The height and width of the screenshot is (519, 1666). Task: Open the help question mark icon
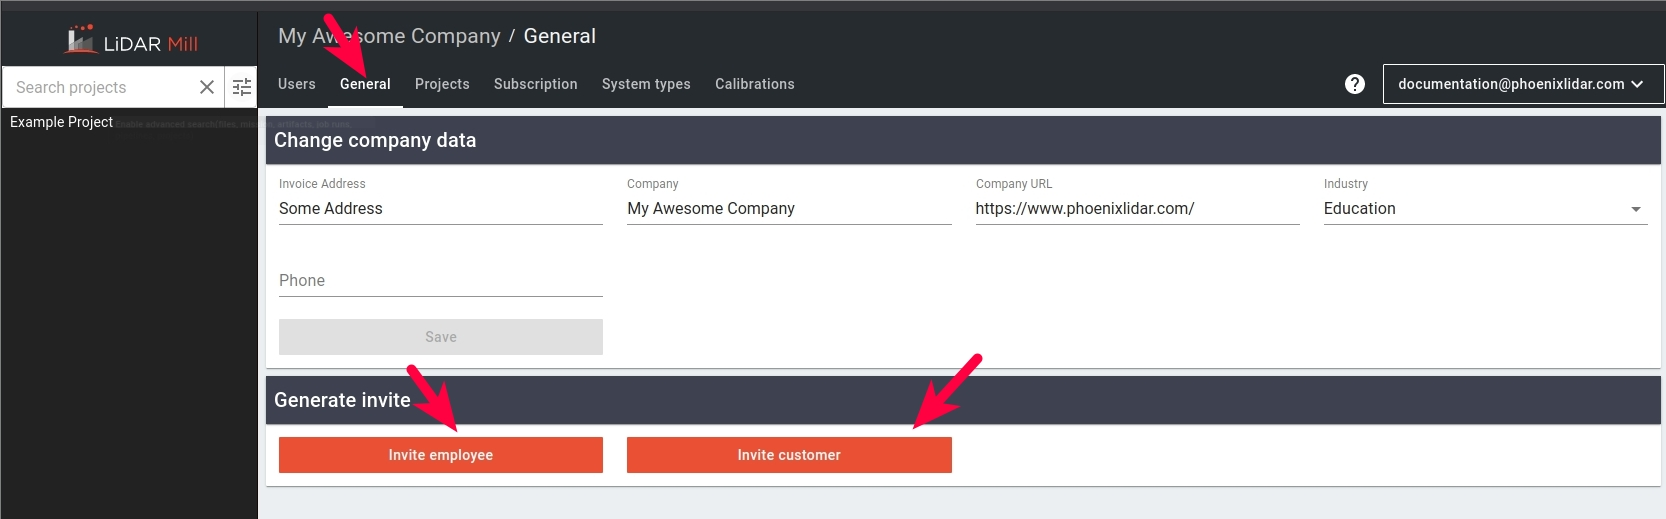(1355, 84)
